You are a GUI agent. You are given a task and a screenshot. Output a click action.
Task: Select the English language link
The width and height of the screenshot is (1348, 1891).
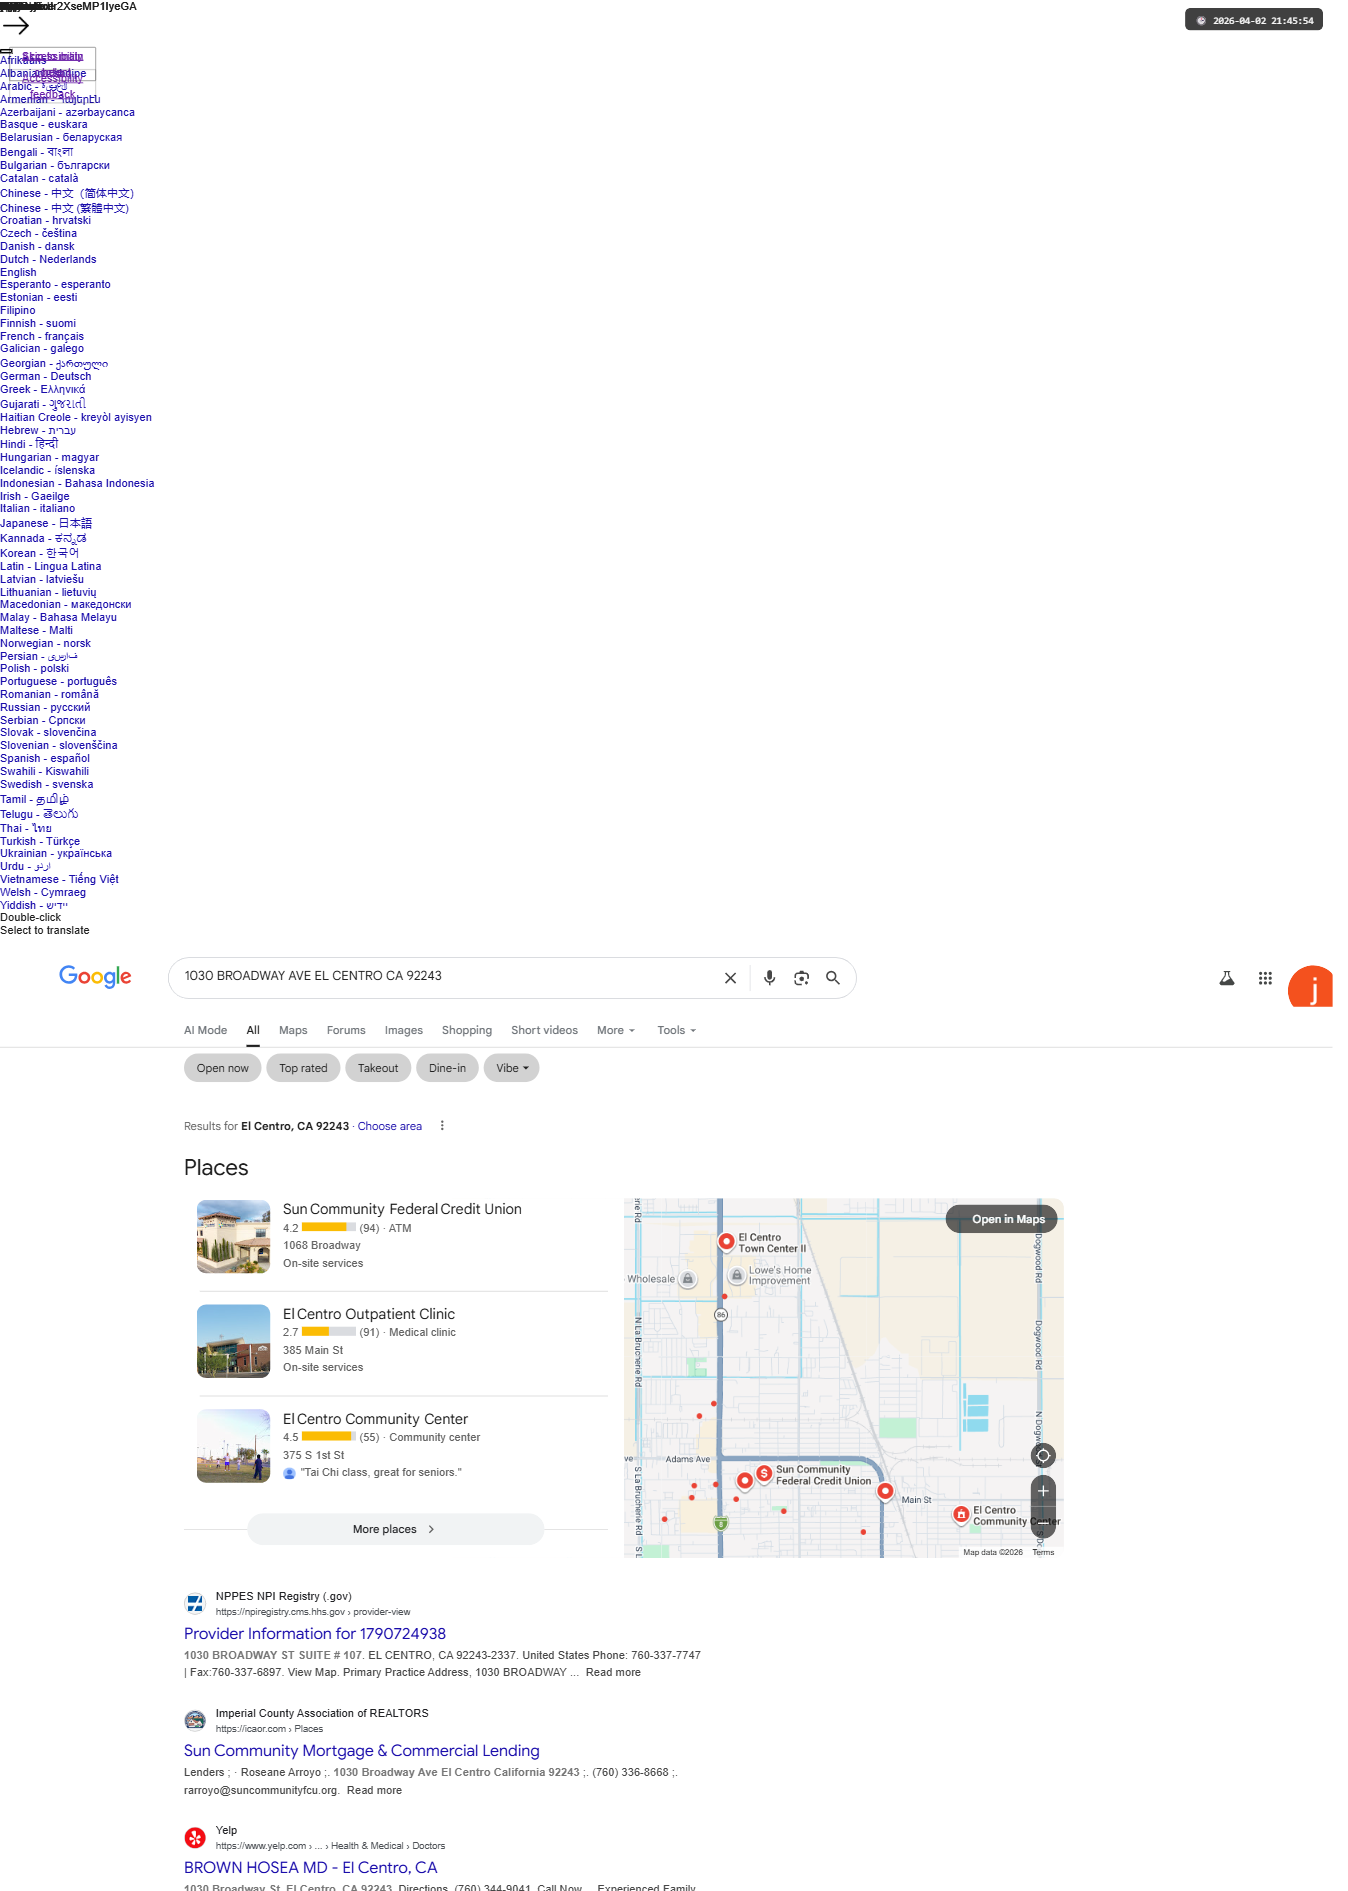tap(18, 272)
